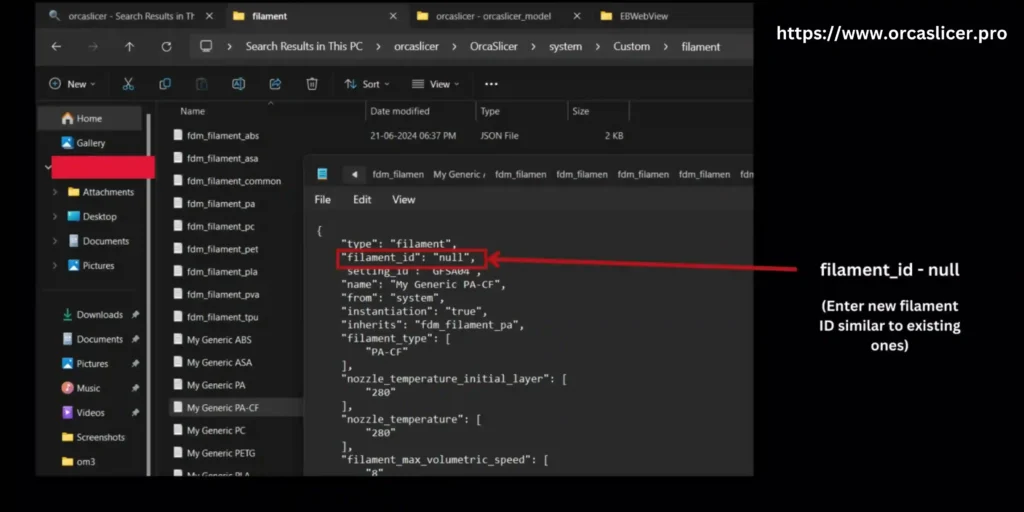Open Notepad File menu

coord(323,199)
